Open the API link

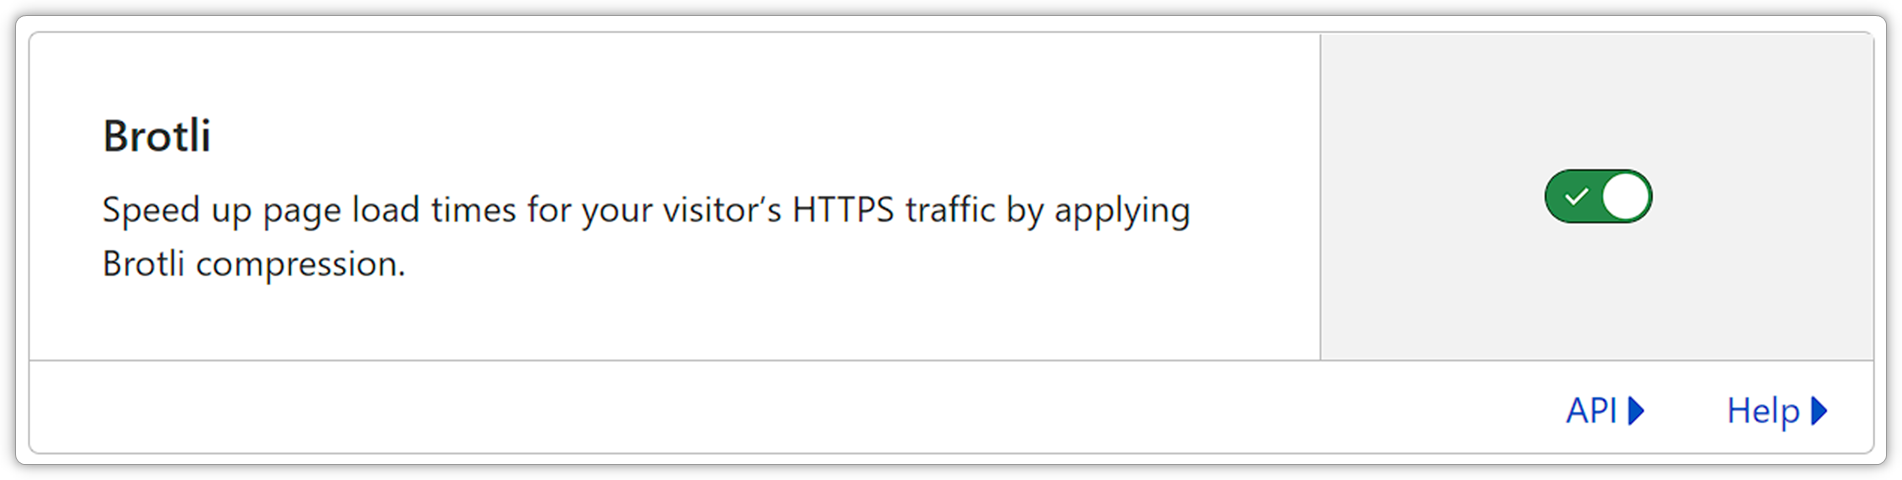click(x=1605, y=410)
